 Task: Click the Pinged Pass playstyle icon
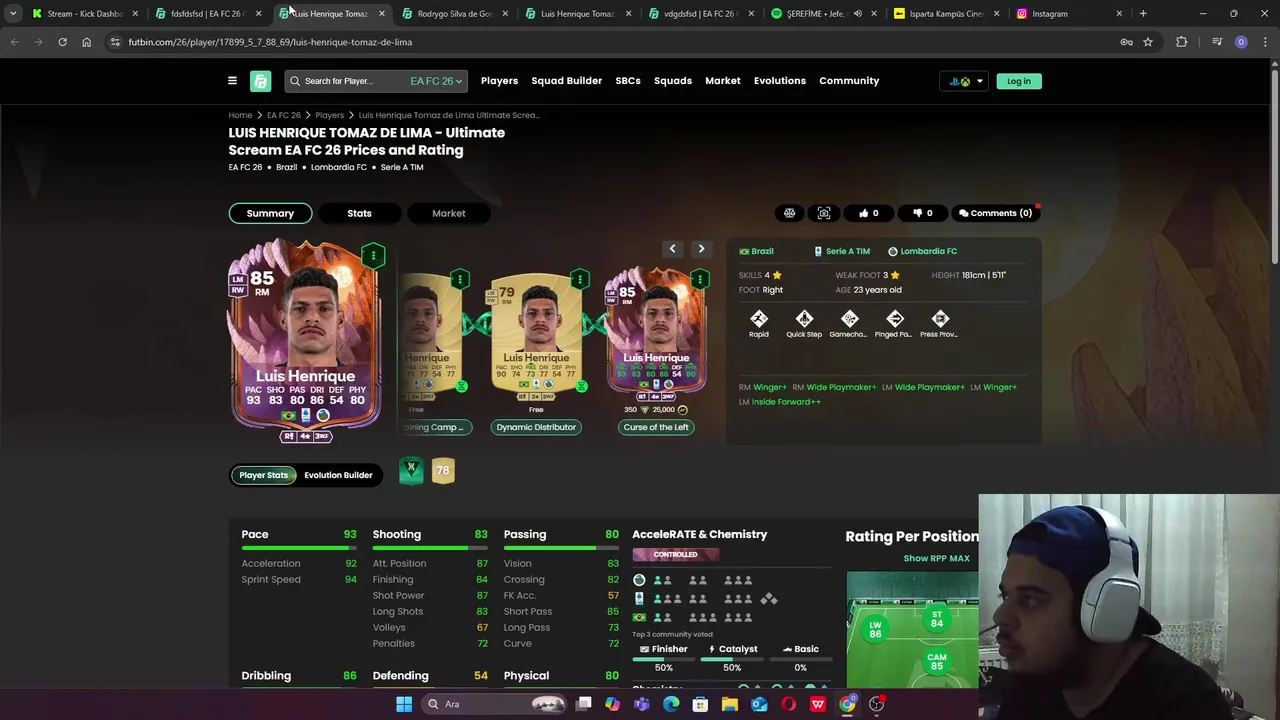[895, 319]
